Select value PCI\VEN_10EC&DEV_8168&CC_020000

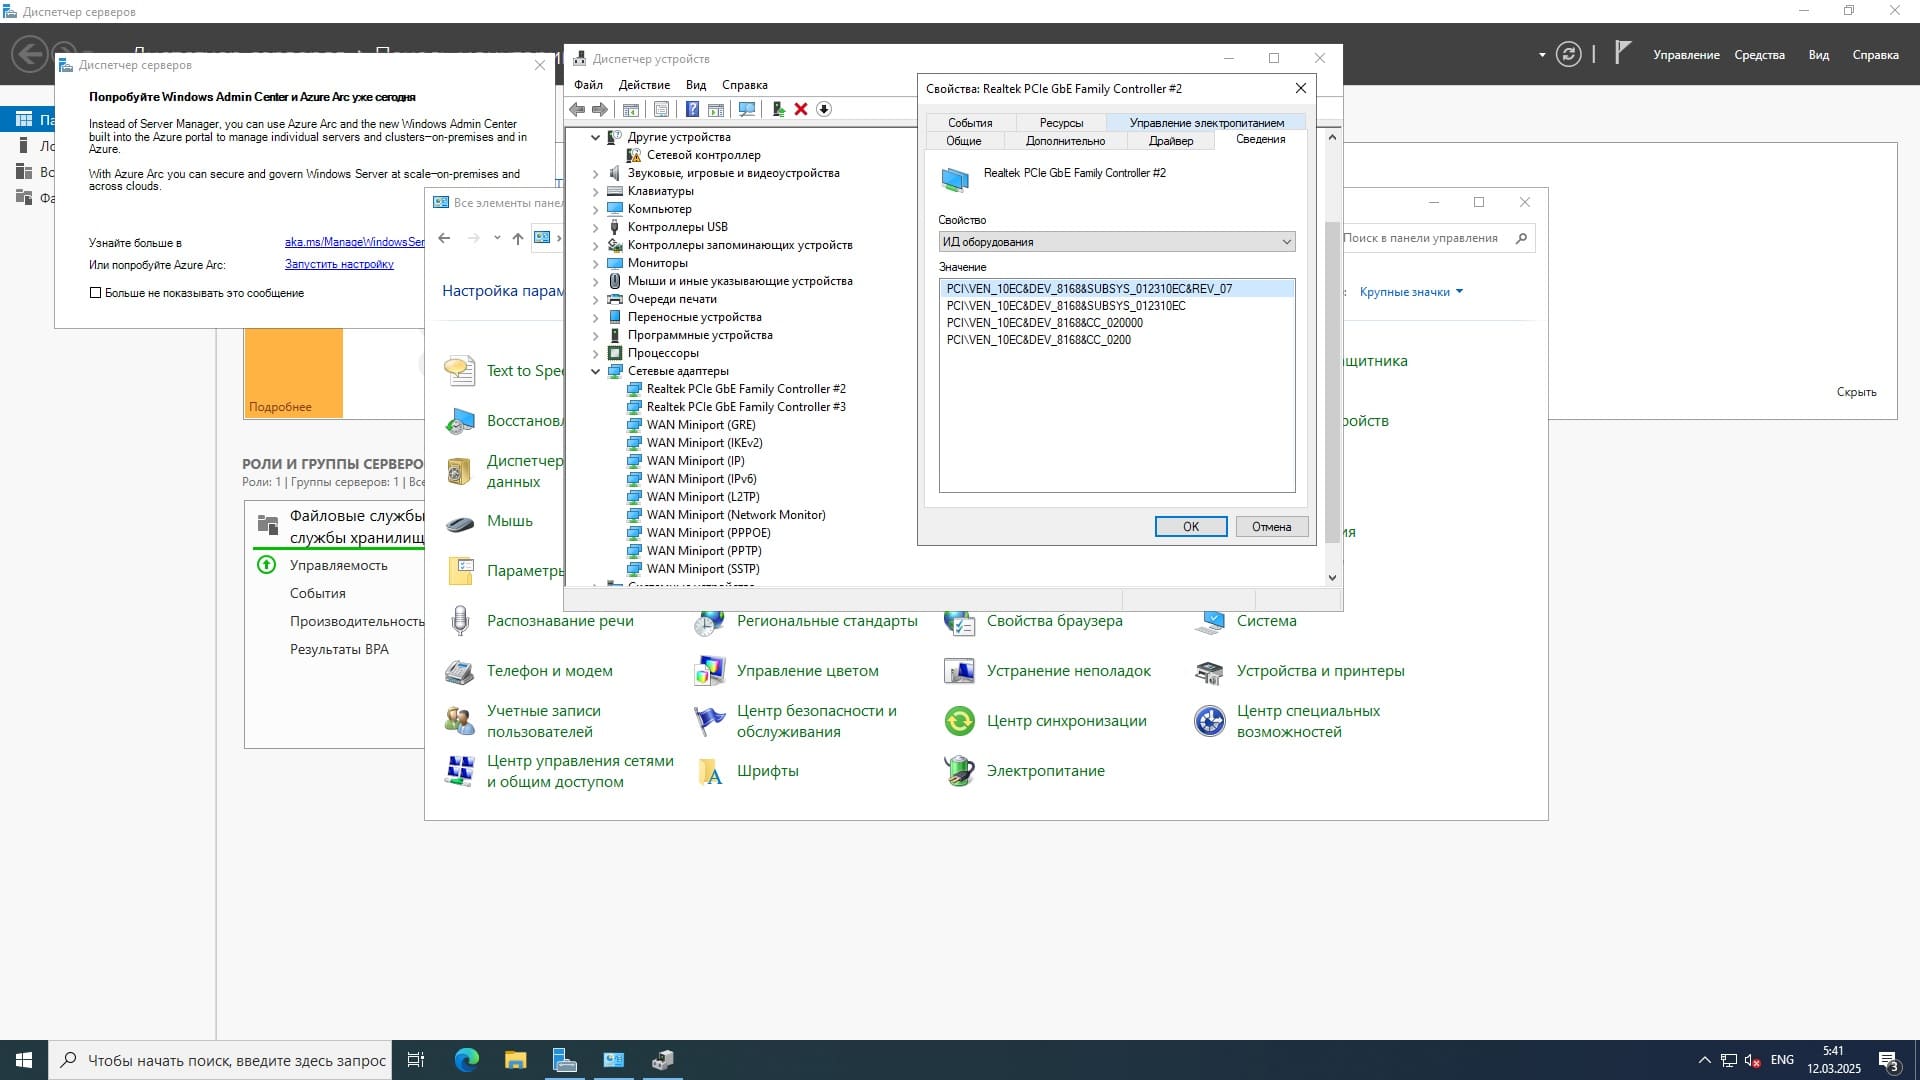[x=1044, y=323]
